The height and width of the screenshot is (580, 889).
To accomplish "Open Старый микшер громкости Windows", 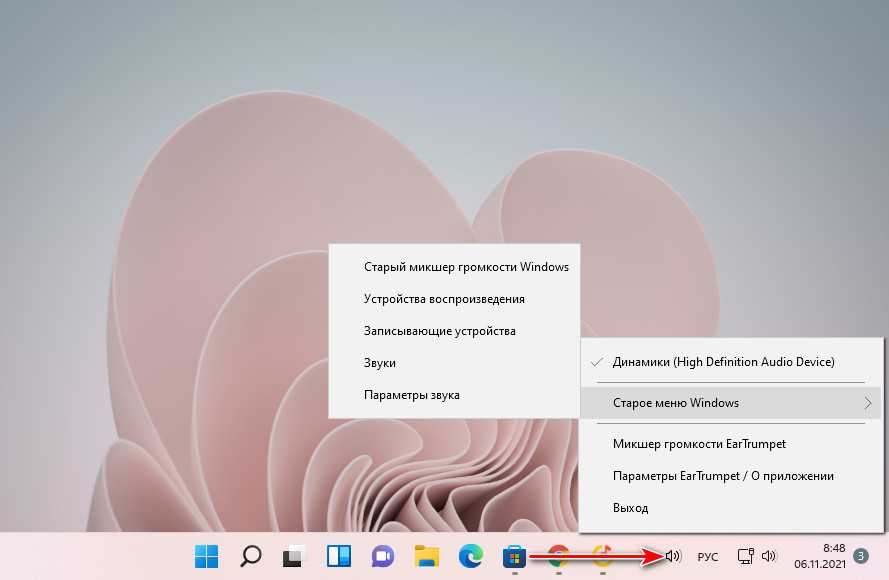I will 466,267.
